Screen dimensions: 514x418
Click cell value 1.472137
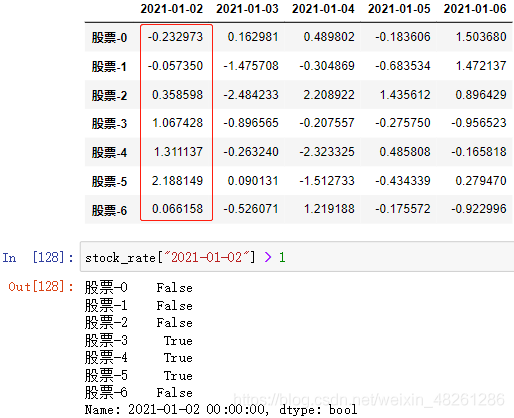click(481, 66)
